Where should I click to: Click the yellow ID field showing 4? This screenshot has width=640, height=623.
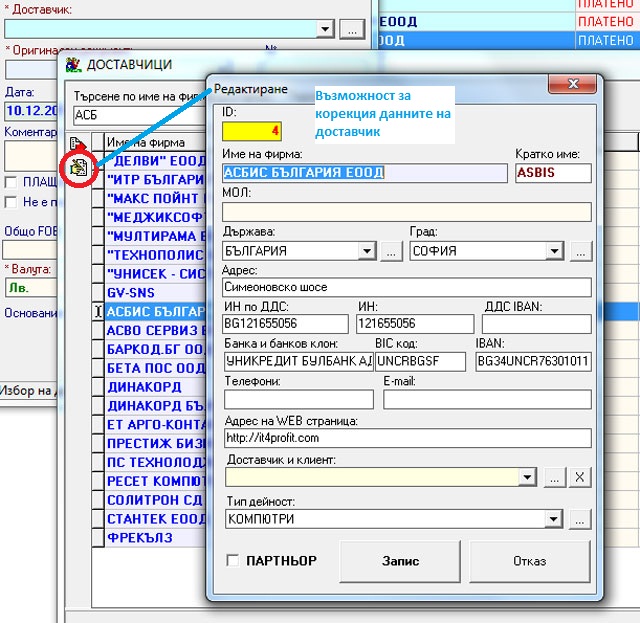click(x=251, y=131)
